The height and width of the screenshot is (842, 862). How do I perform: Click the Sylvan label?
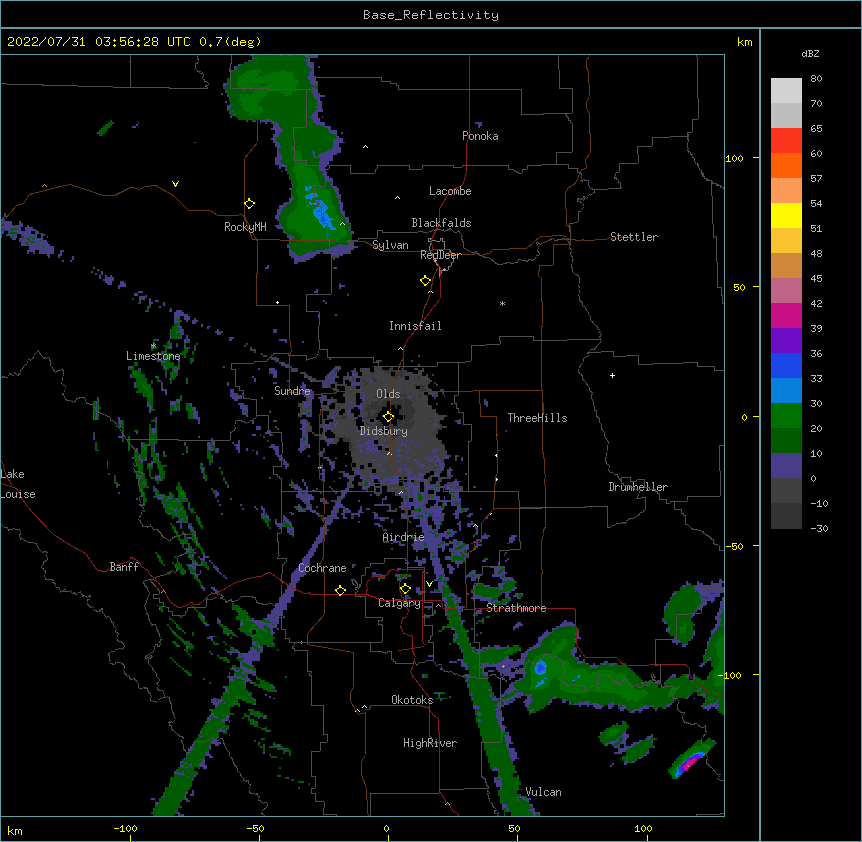[x=390, y=245]
